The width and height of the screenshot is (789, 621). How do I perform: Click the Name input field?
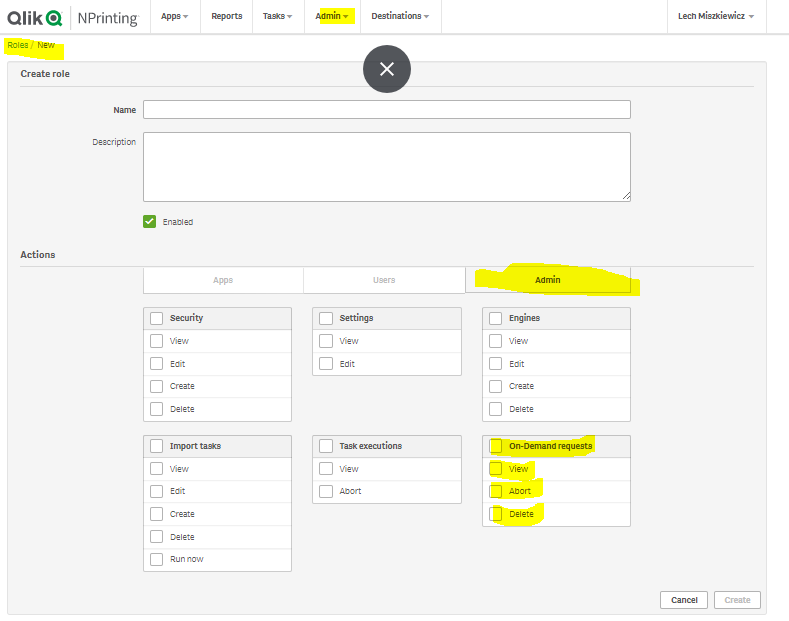pyautogui.click(x=386, y=110)
